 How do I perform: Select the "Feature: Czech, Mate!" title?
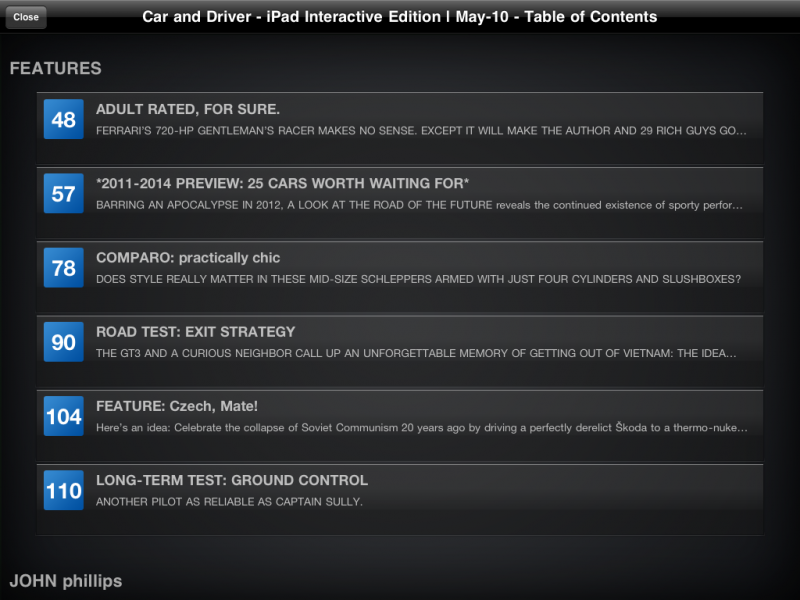[177, 406]
